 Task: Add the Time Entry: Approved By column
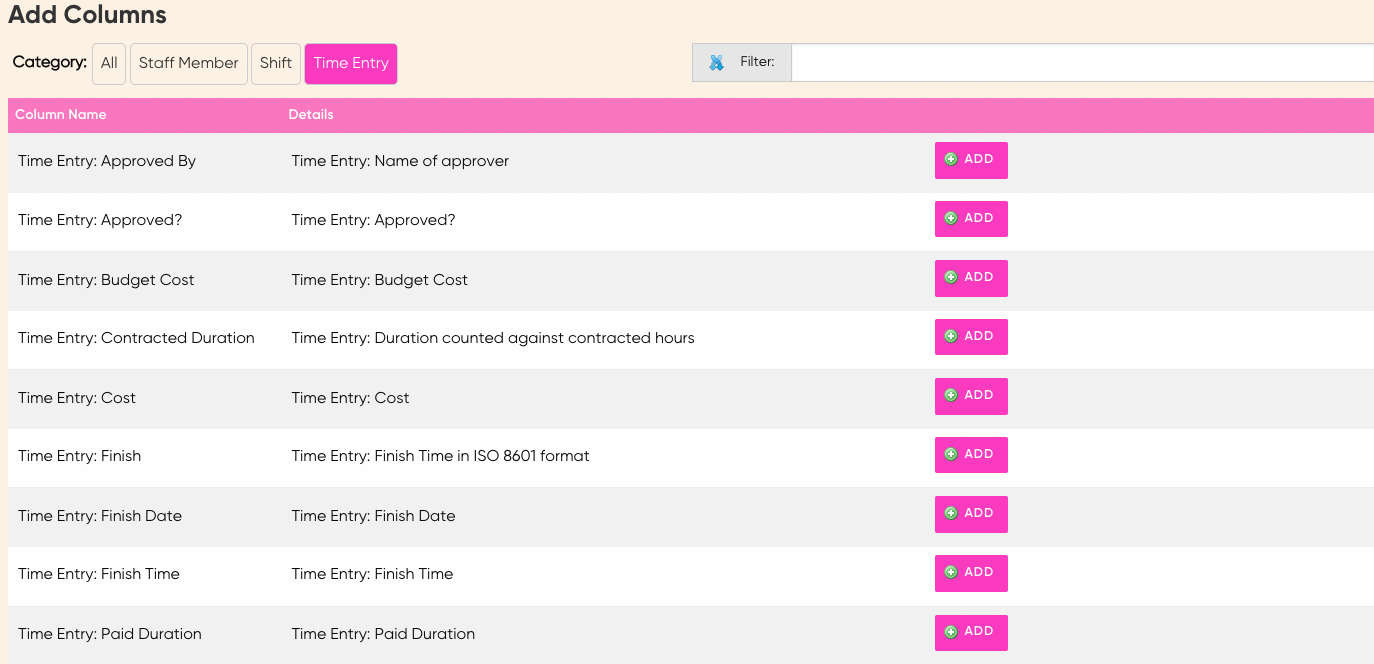pos(971,160)
